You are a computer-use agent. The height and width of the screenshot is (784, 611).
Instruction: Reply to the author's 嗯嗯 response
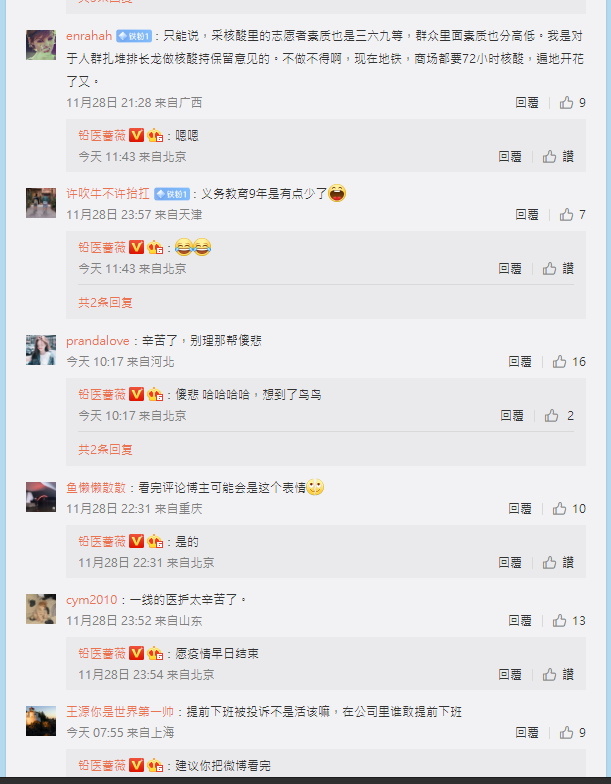(x=510, y=156)
